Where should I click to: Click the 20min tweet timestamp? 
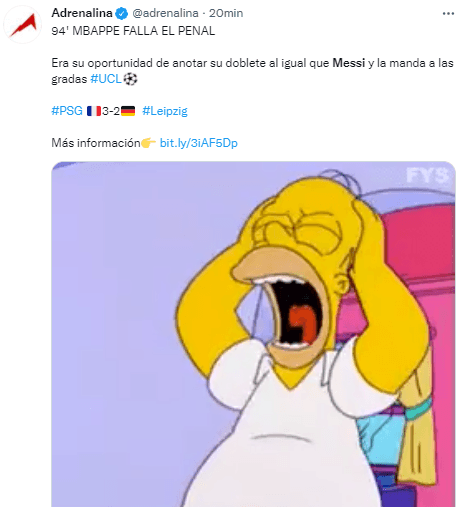pyautogui.click(x=226, y=13)
